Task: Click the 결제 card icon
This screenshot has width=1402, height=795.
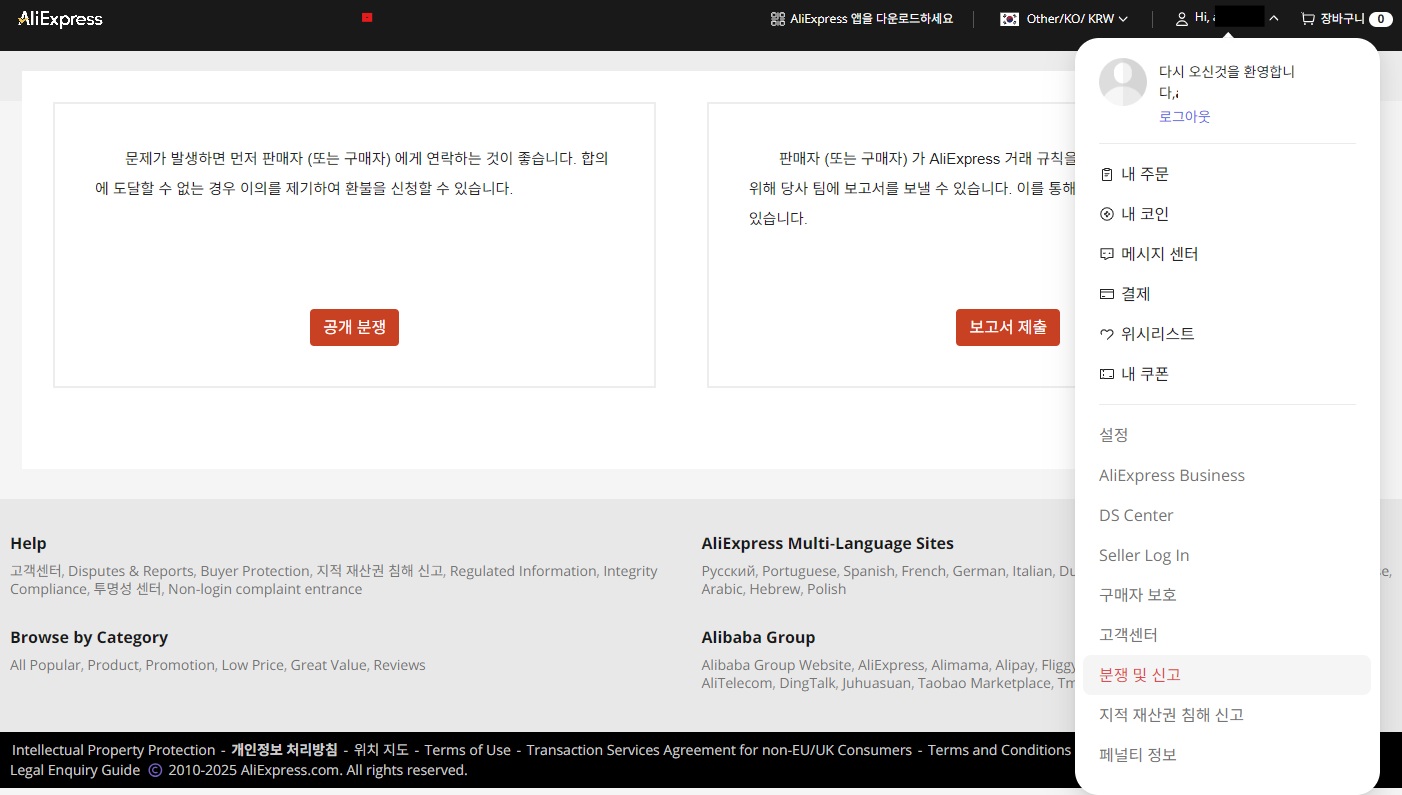Action: coord(1106,294)
